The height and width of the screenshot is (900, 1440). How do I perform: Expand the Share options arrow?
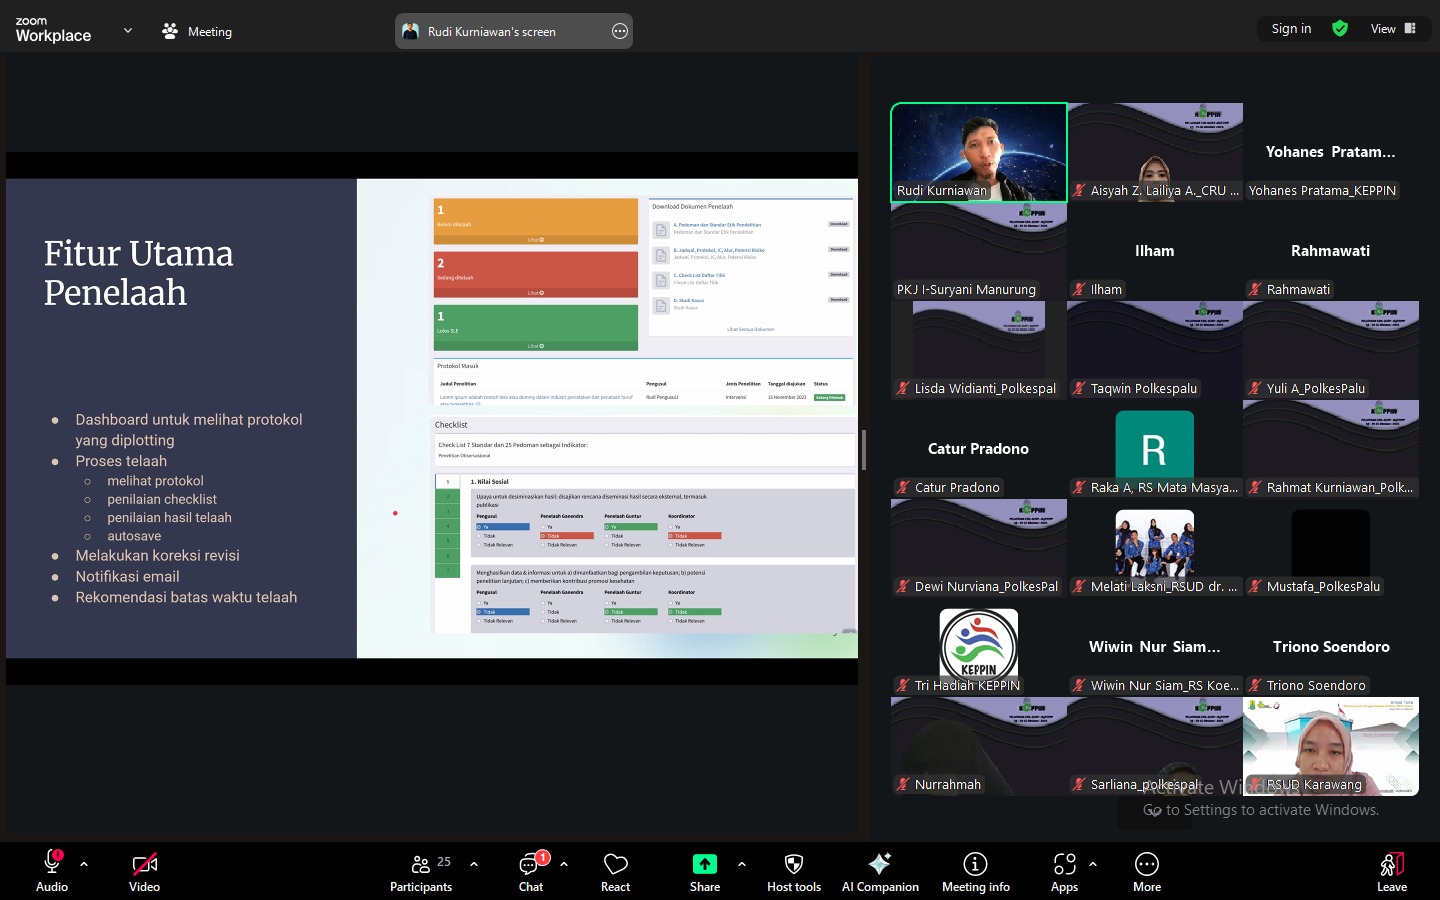742,864
